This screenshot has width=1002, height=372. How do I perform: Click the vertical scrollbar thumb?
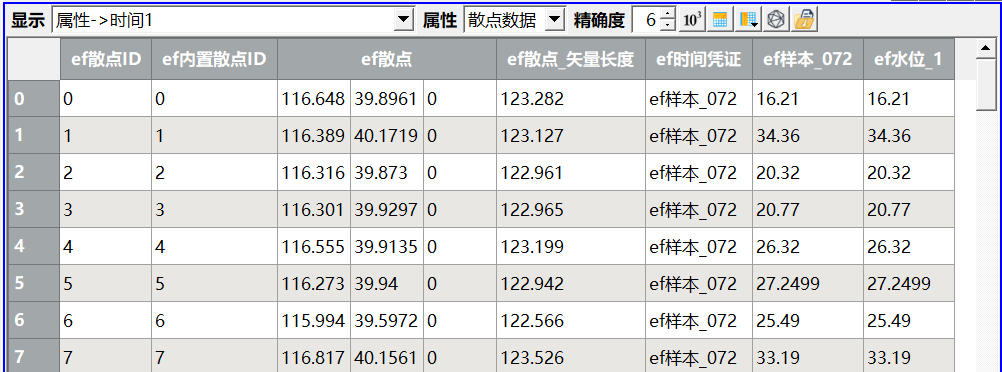point(986,83)
